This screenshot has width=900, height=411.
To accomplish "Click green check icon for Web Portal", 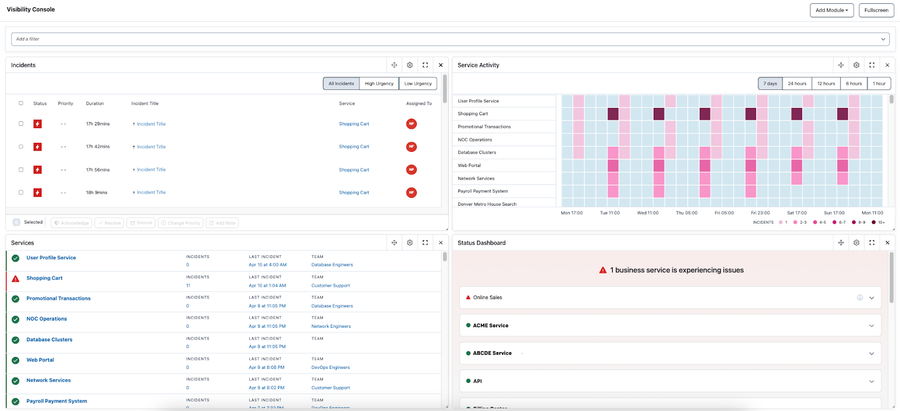I will click(x=15, y=360).
